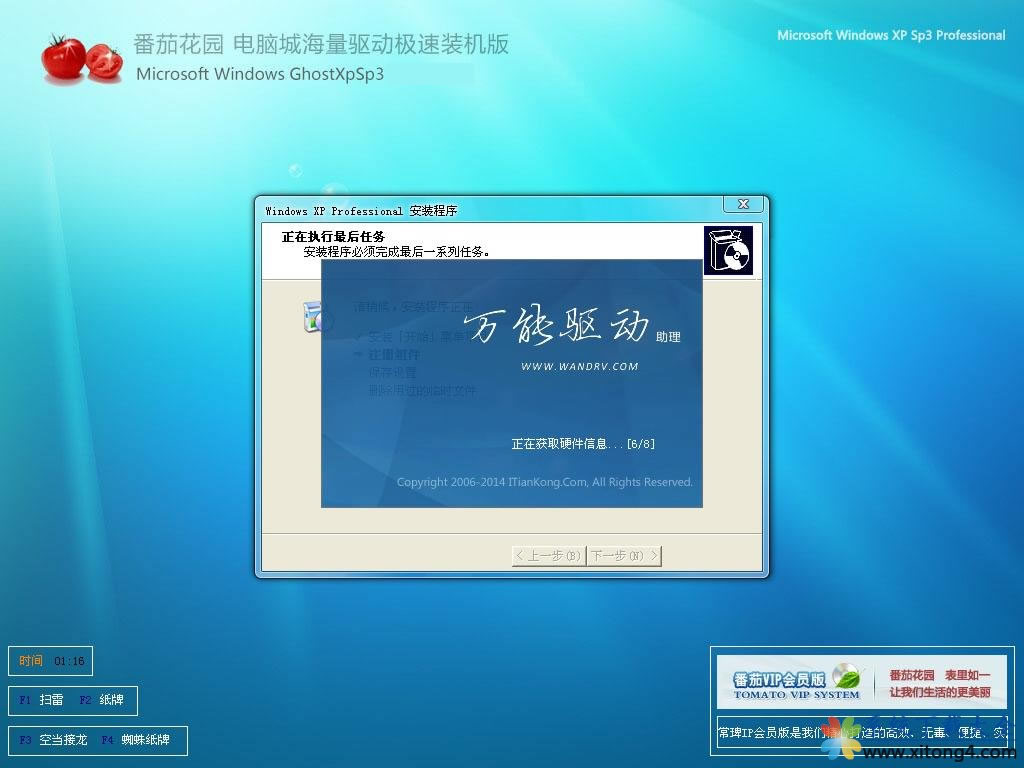Viewport: 1024px width, 768px height.
Task: Close the Windows XP setup dialog
Action: pyautogui.click(x=743, y=205)
